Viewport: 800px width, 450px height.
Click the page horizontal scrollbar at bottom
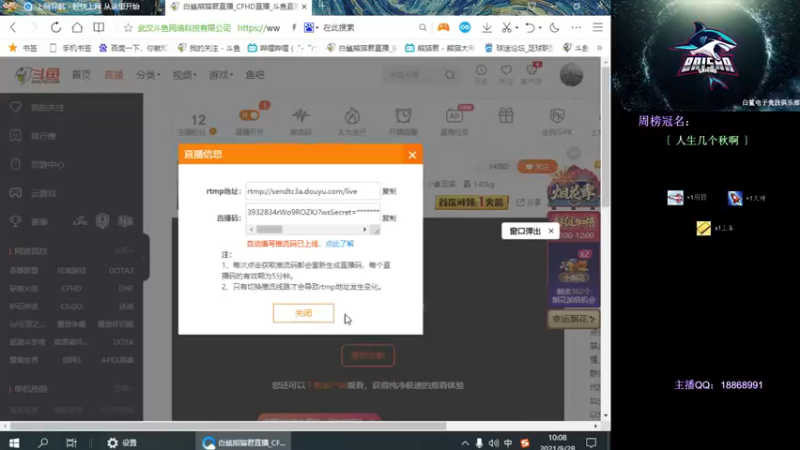(x=228, y=426)
